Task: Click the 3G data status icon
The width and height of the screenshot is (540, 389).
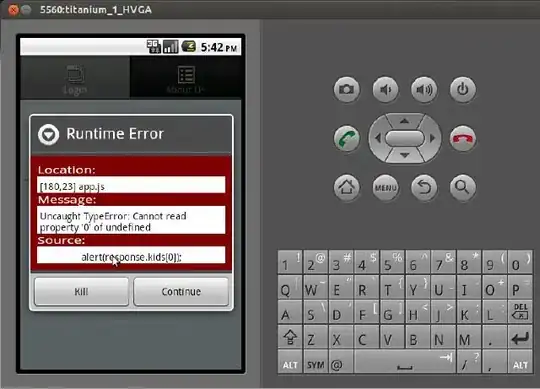Action: (154, 47)
